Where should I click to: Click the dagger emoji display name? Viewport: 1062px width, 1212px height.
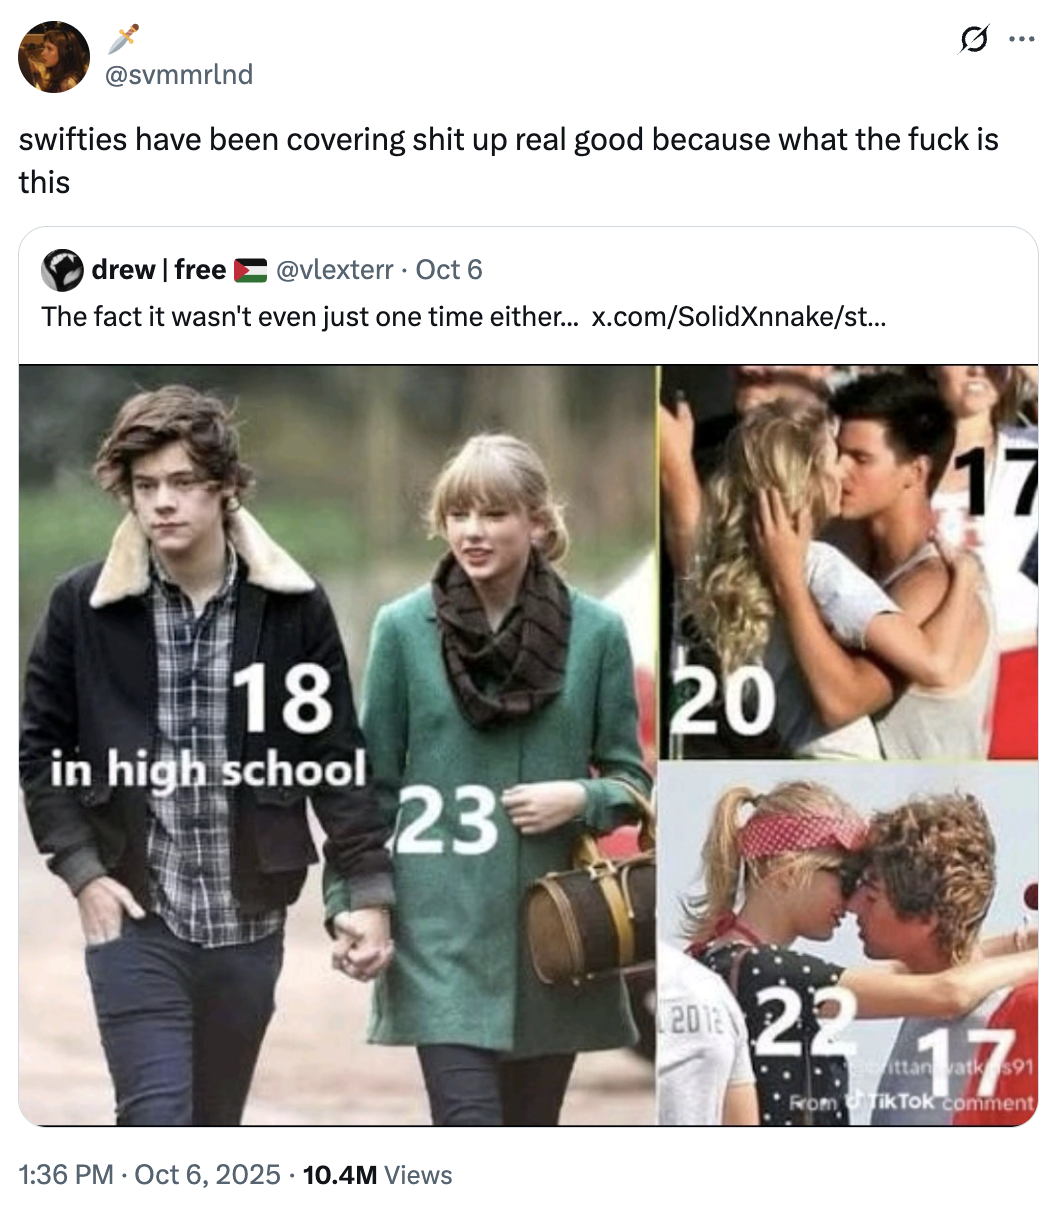[x=122, y=39]
